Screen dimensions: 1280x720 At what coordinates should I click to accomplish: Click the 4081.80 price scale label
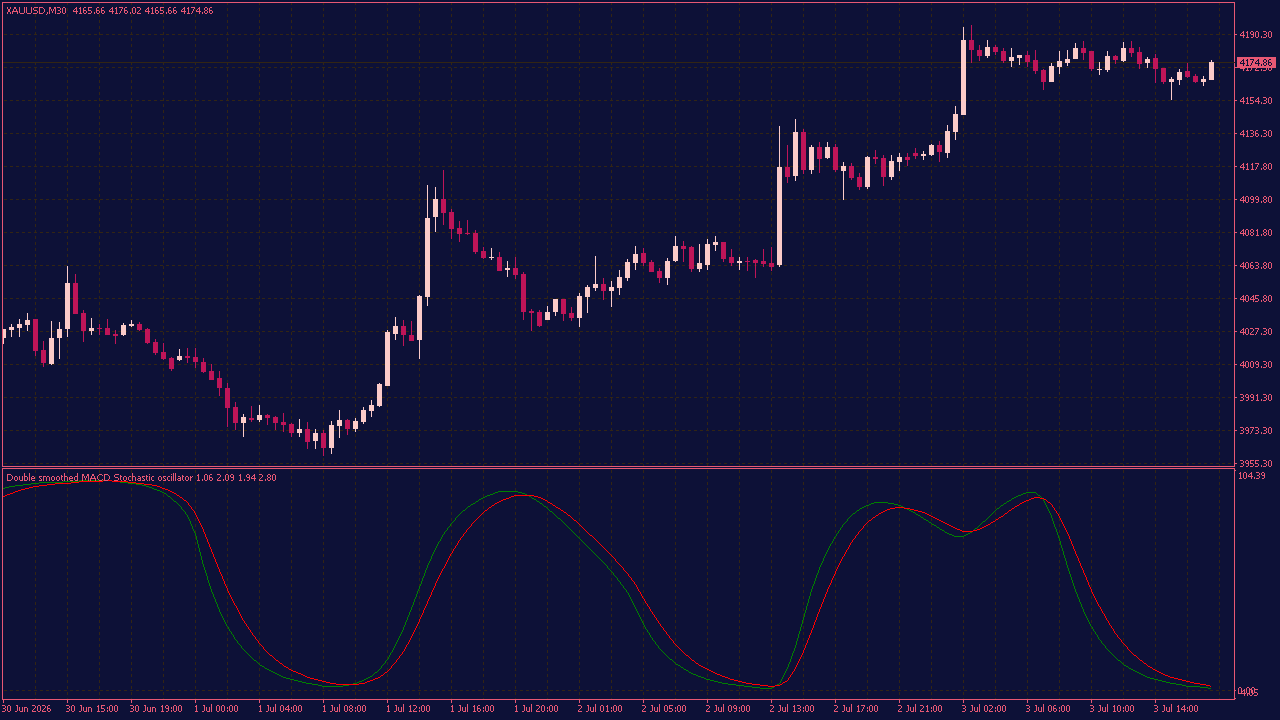1256,233
